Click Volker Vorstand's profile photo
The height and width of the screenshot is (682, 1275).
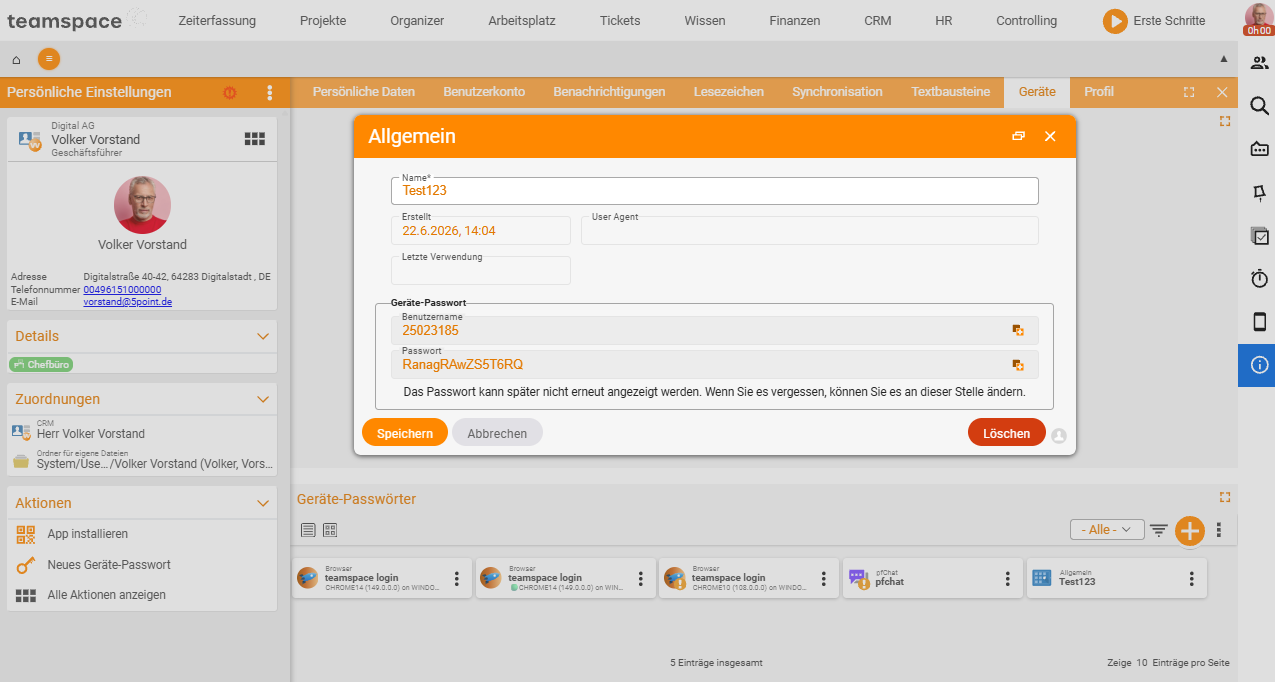click(x=142, y=205)
